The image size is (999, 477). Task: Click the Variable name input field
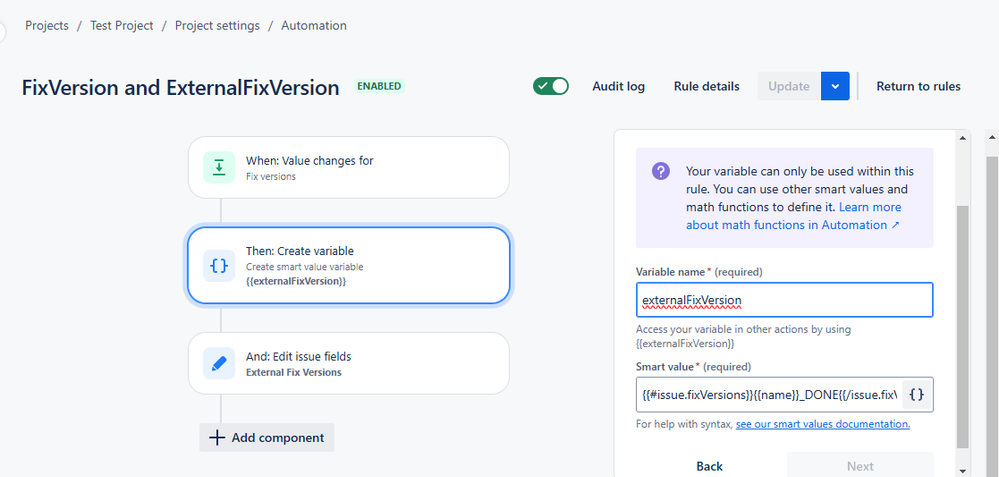(x=784, y=299)
